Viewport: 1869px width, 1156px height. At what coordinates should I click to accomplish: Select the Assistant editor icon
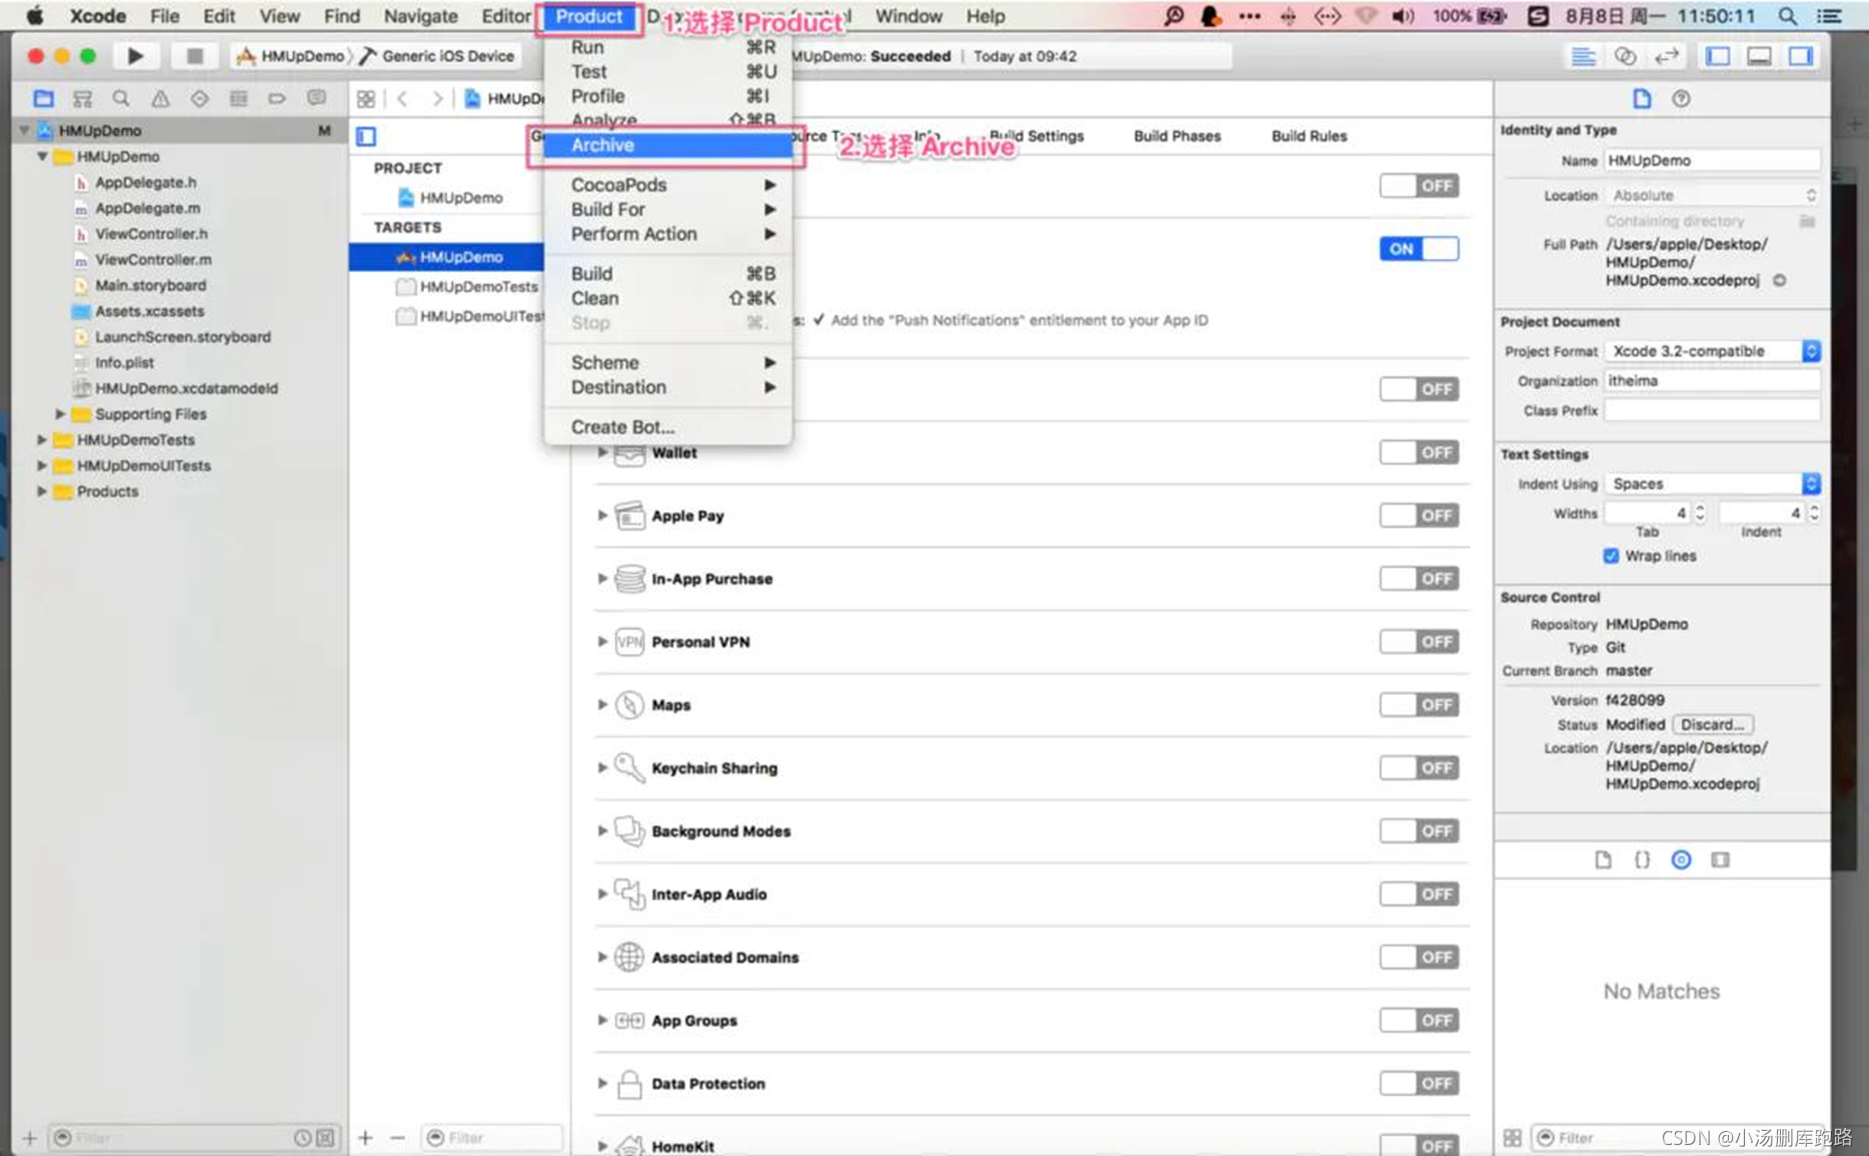coord(1625,56)
